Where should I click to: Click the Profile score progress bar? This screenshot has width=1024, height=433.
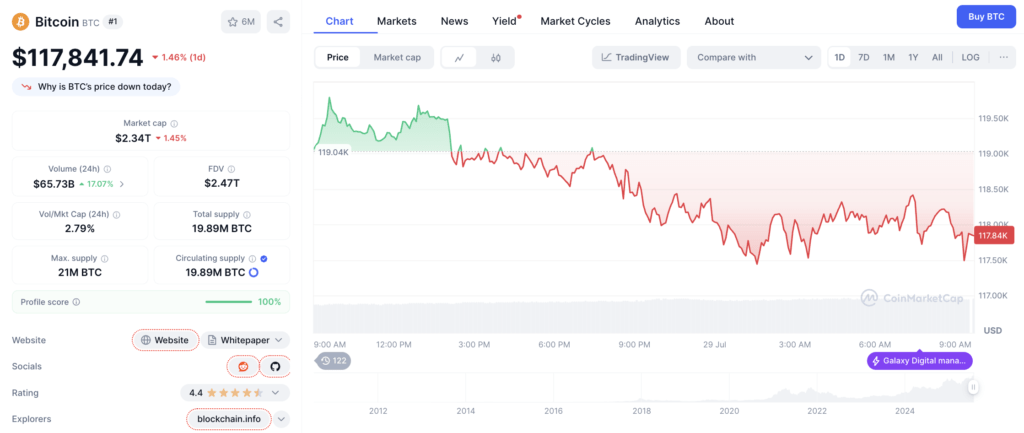229,302
